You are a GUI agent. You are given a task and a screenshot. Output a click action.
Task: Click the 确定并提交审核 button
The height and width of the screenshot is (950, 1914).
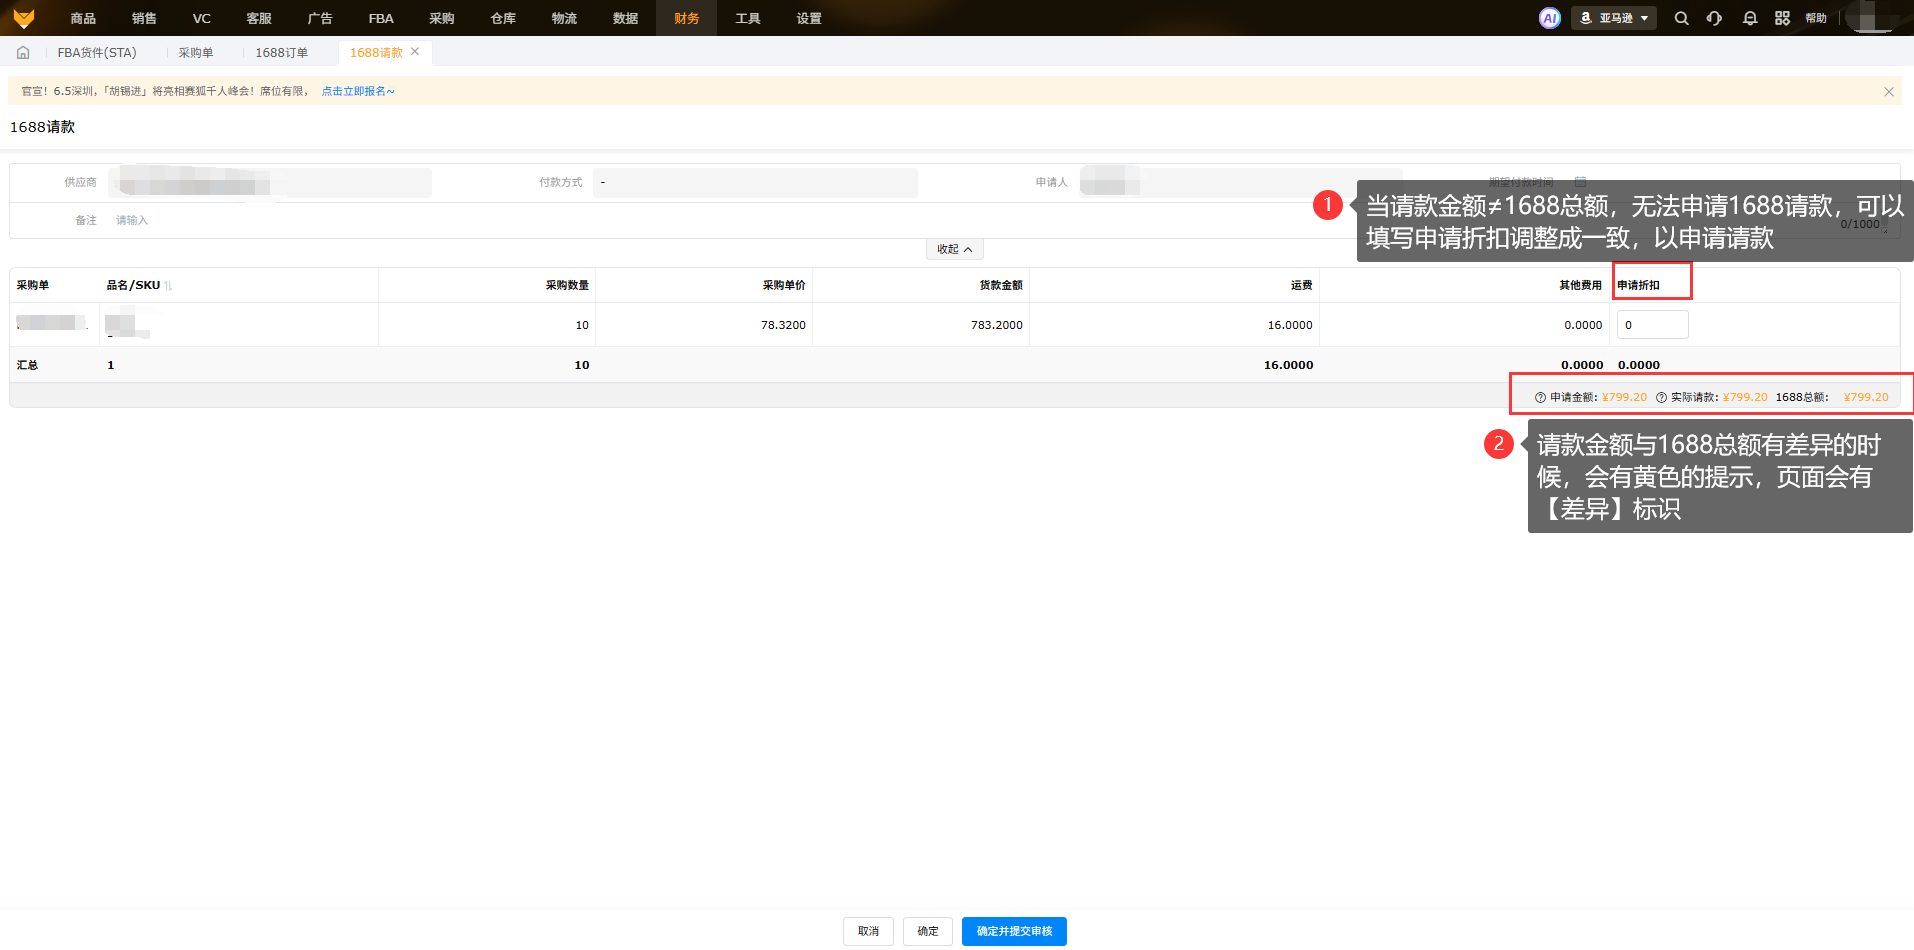[x=1014, y=931]
